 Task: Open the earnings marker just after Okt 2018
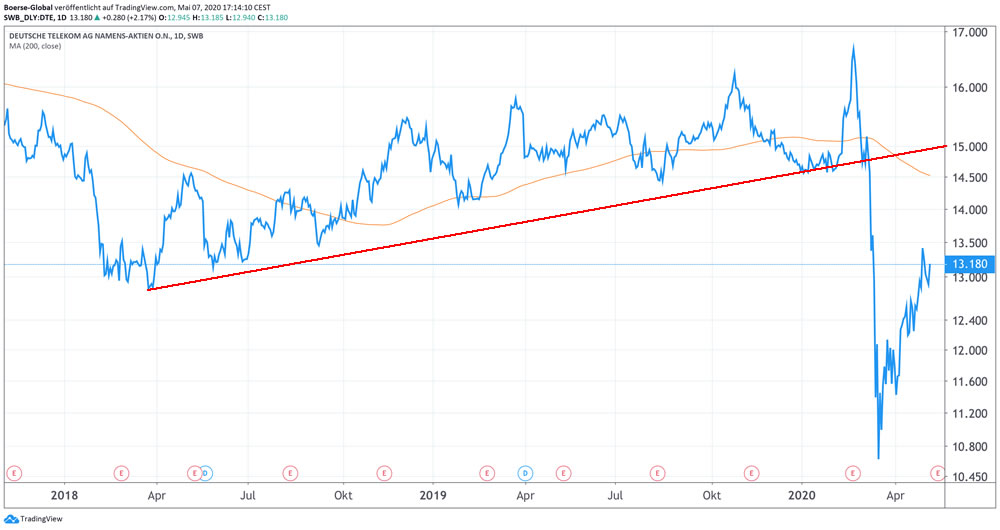click(383, 473)
